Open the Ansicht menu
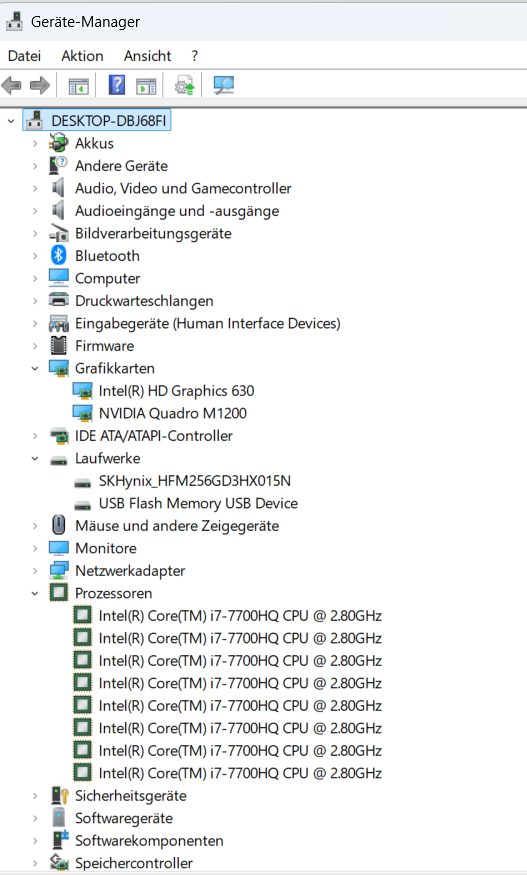Image resolution: width=527 pixels, height=875 pixels. (147, 56)
